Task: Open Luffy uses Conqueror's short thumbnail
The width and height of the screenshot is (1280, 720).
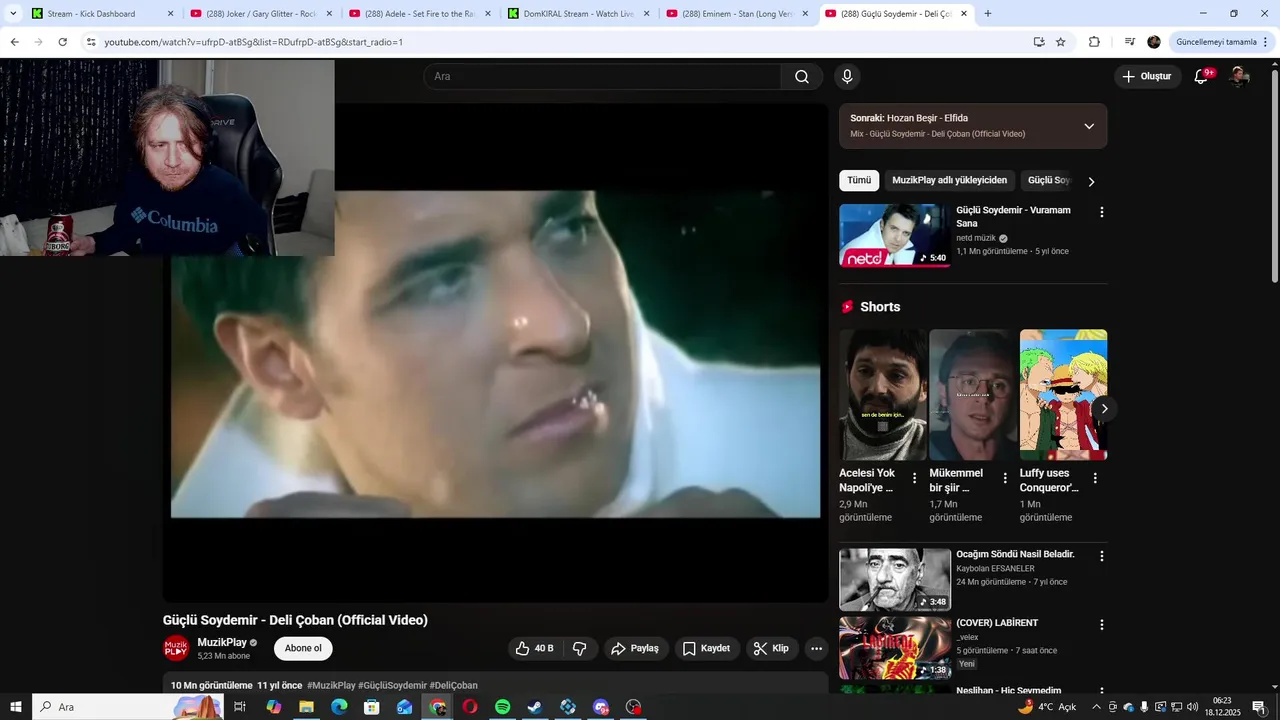Action: click(1063, 394)
